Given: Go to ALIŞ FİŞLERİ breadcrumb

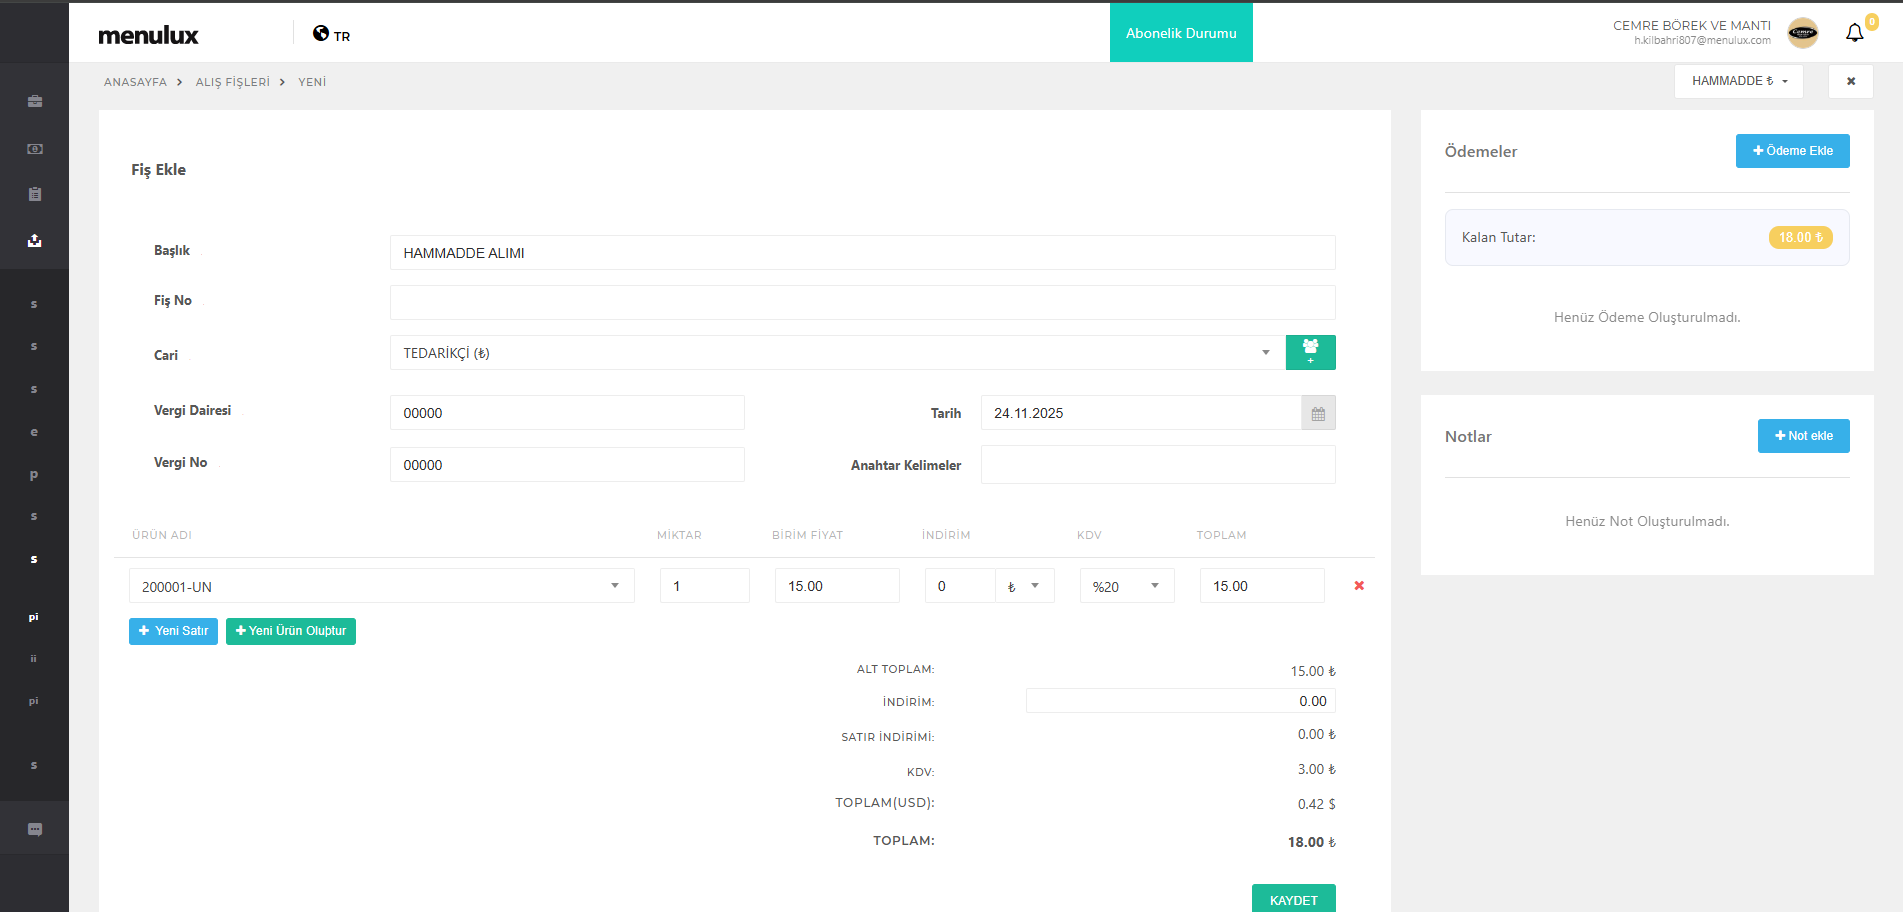Looking at the screenshot, I should [233, 82].
